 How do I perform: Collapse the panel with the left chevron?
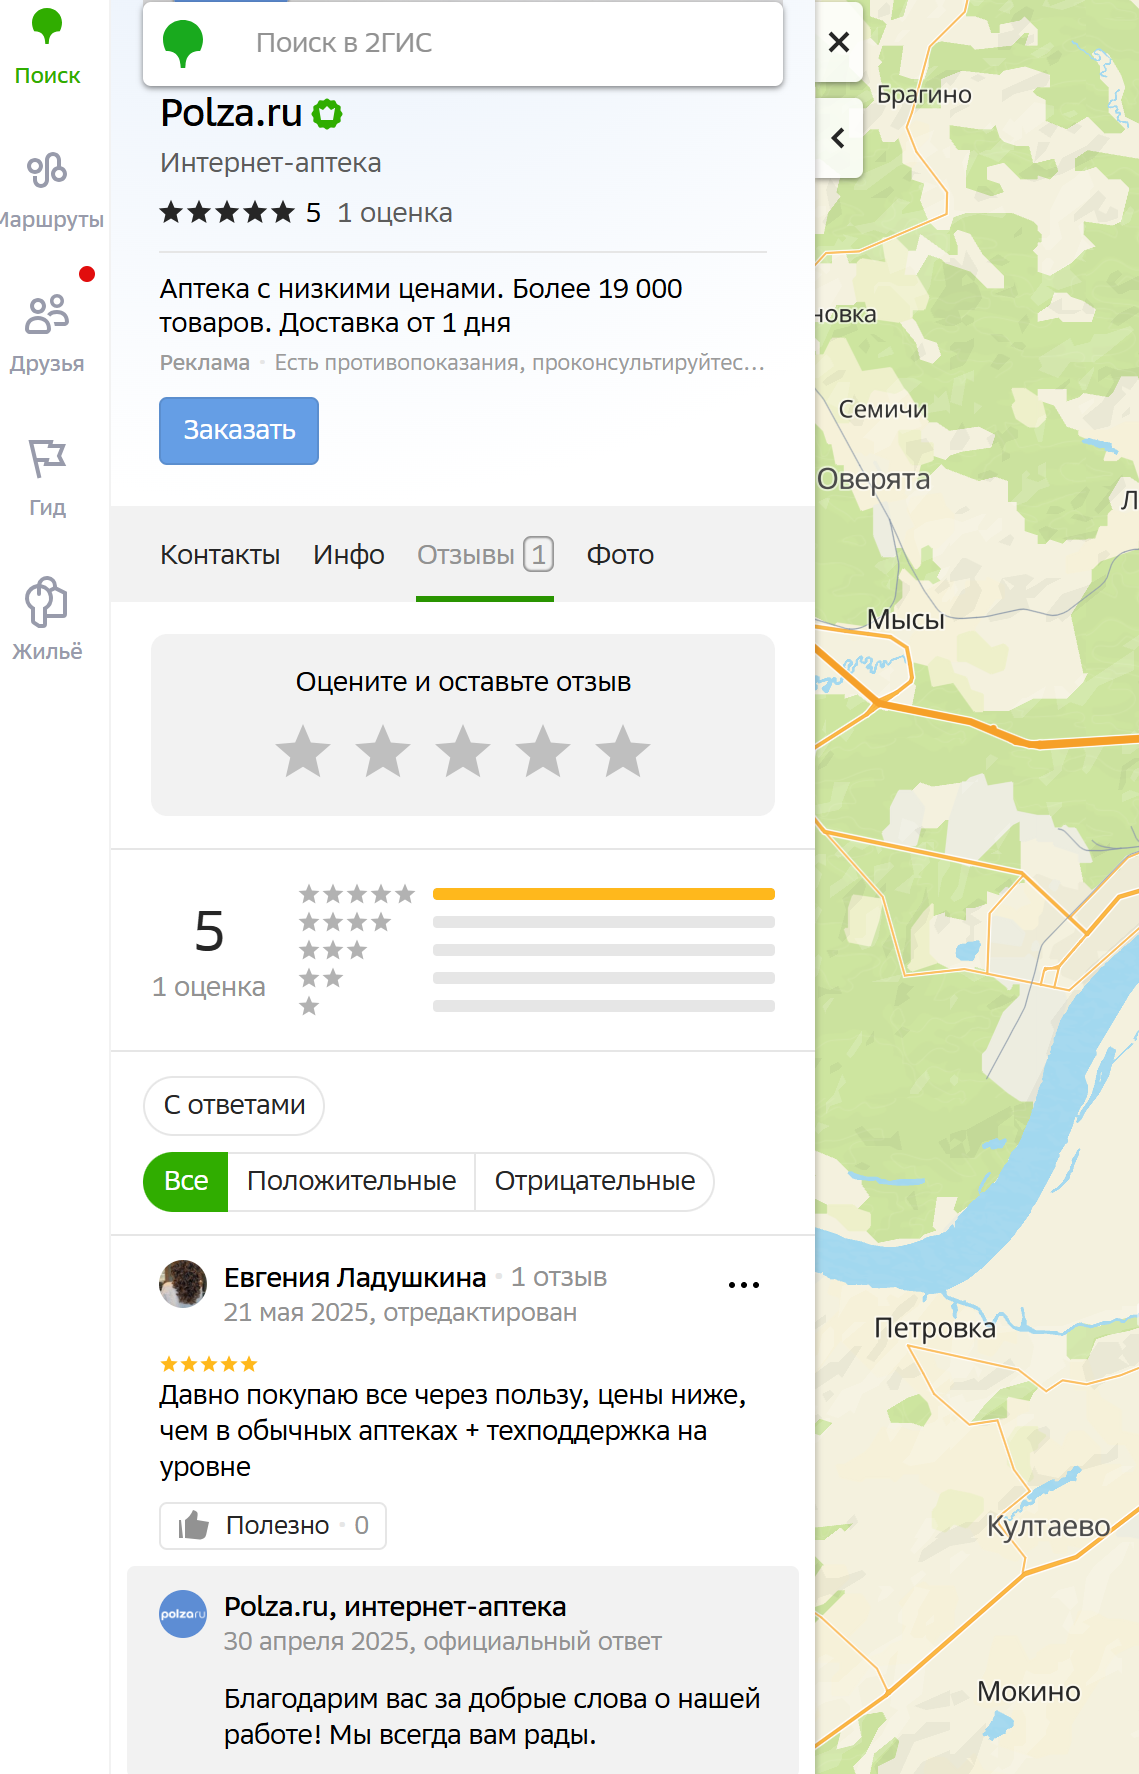click(x=839, y=138)
